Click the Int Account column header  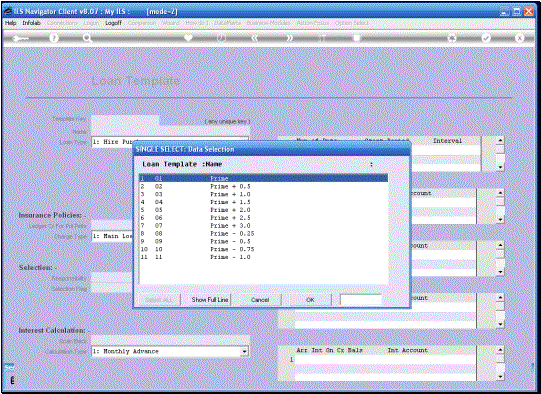[x=407, y=350]
